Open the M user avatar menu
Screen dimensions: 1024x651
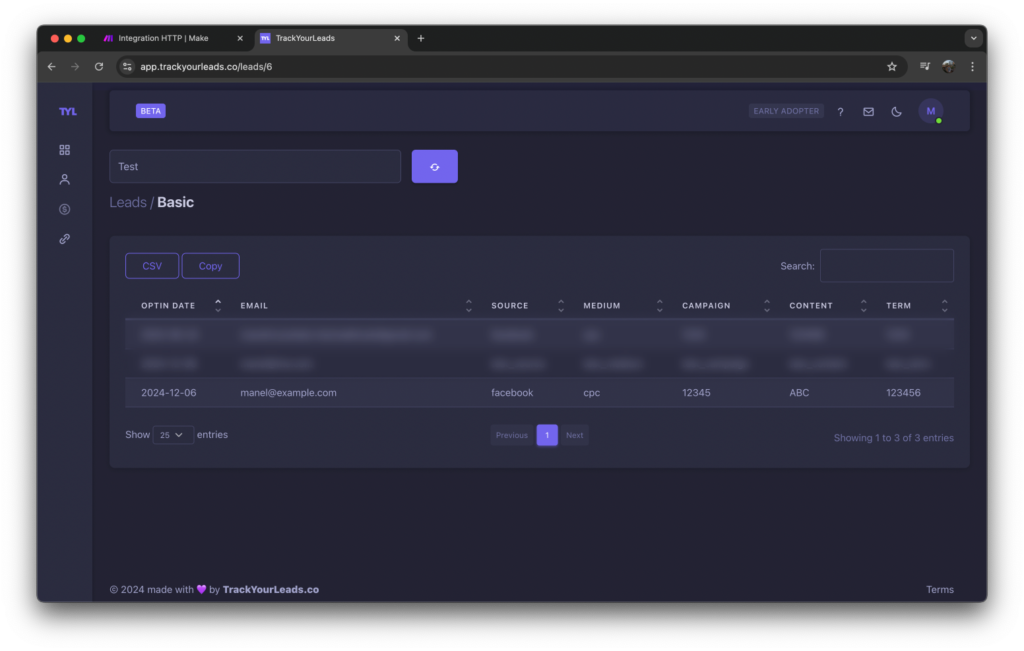(931, 111)
